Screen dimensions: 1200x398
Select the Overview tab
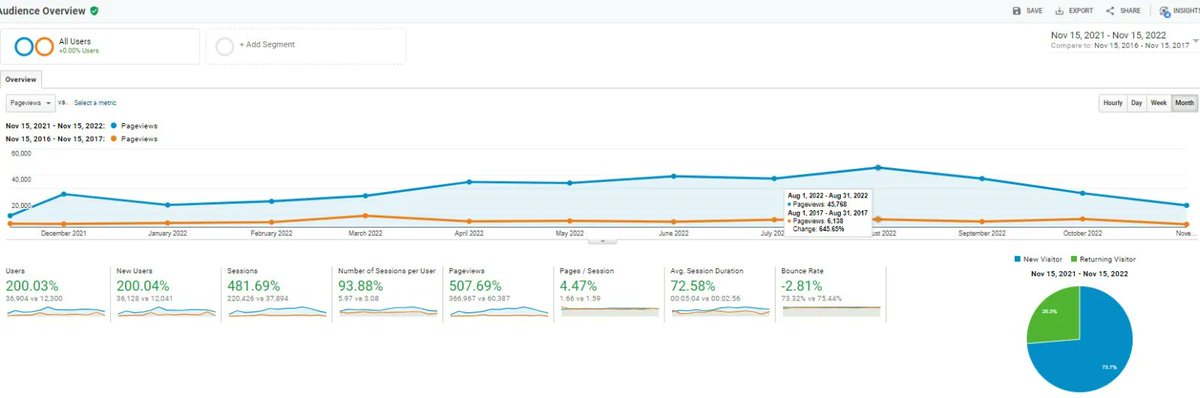tap(21, 79)
